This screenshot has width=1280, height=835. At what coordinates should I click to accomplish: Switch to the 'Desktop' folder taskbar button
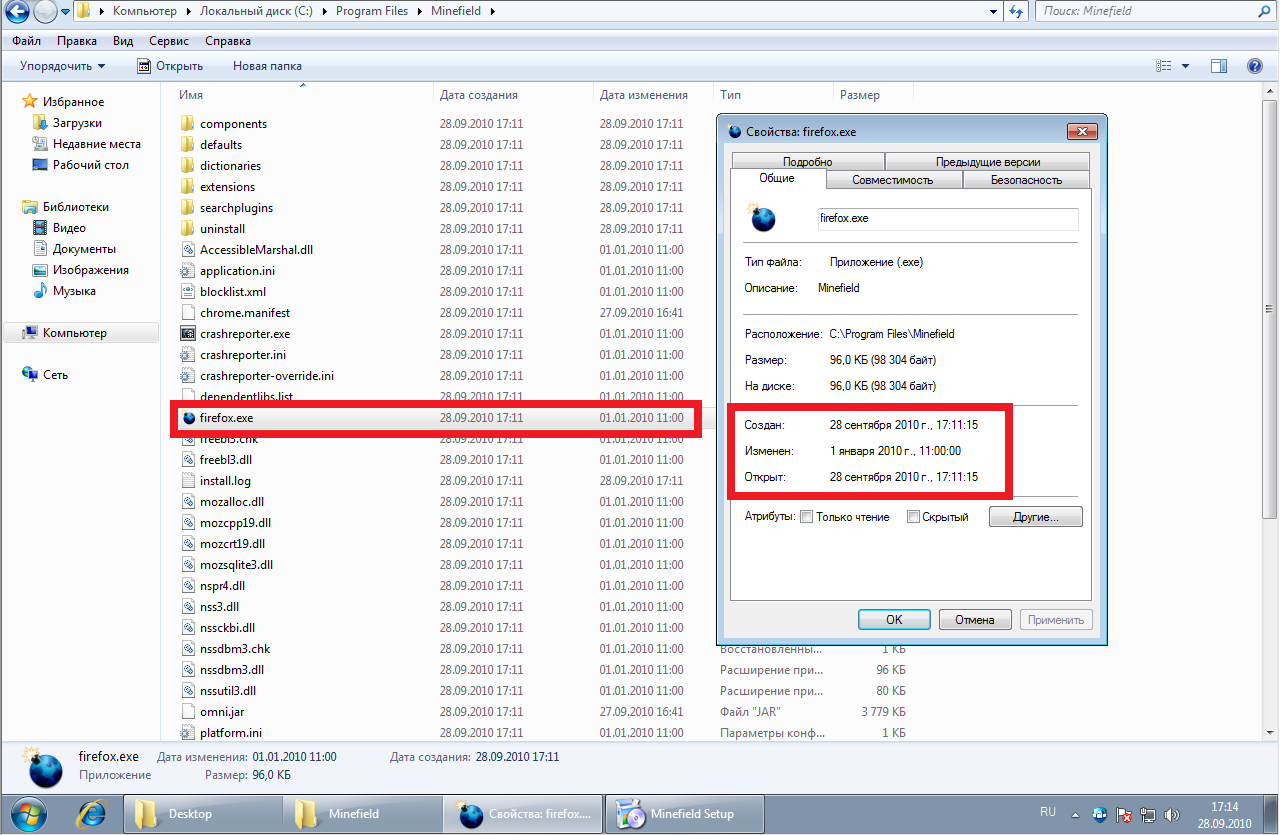point(202,814)
